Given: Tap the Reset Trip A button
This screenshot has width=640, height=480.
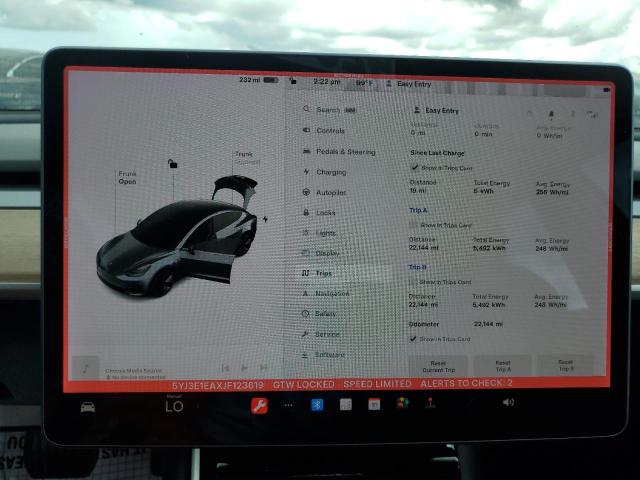Looking at the screenshot, I should point(502,365).
